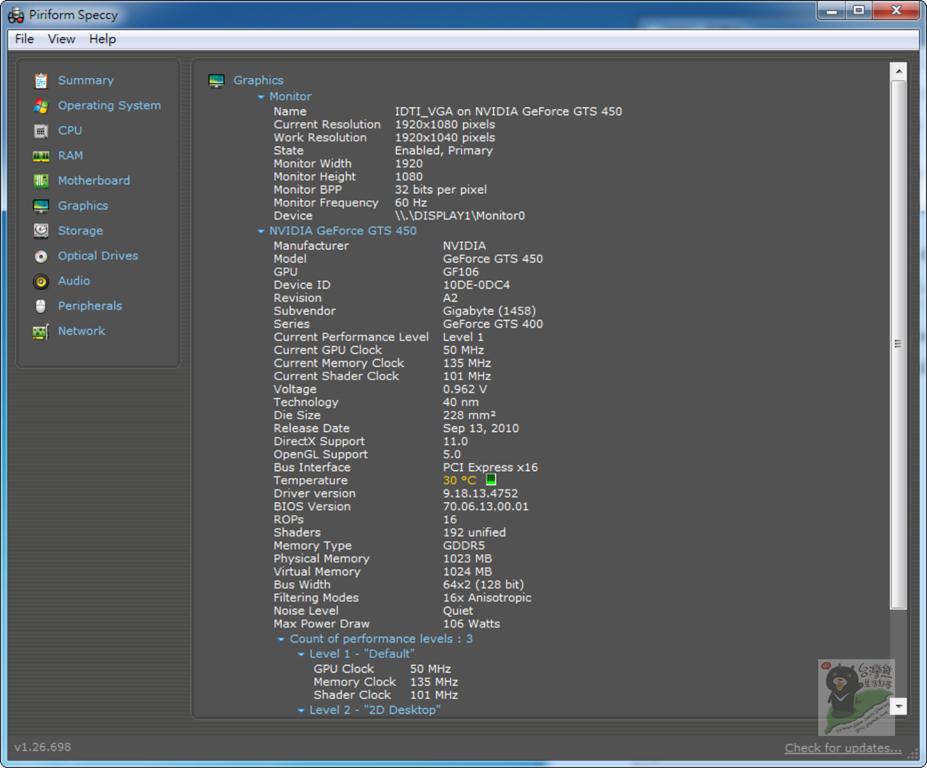The image size is (927, 768).
Task: Show the CPU section
Action: [70, 131]
